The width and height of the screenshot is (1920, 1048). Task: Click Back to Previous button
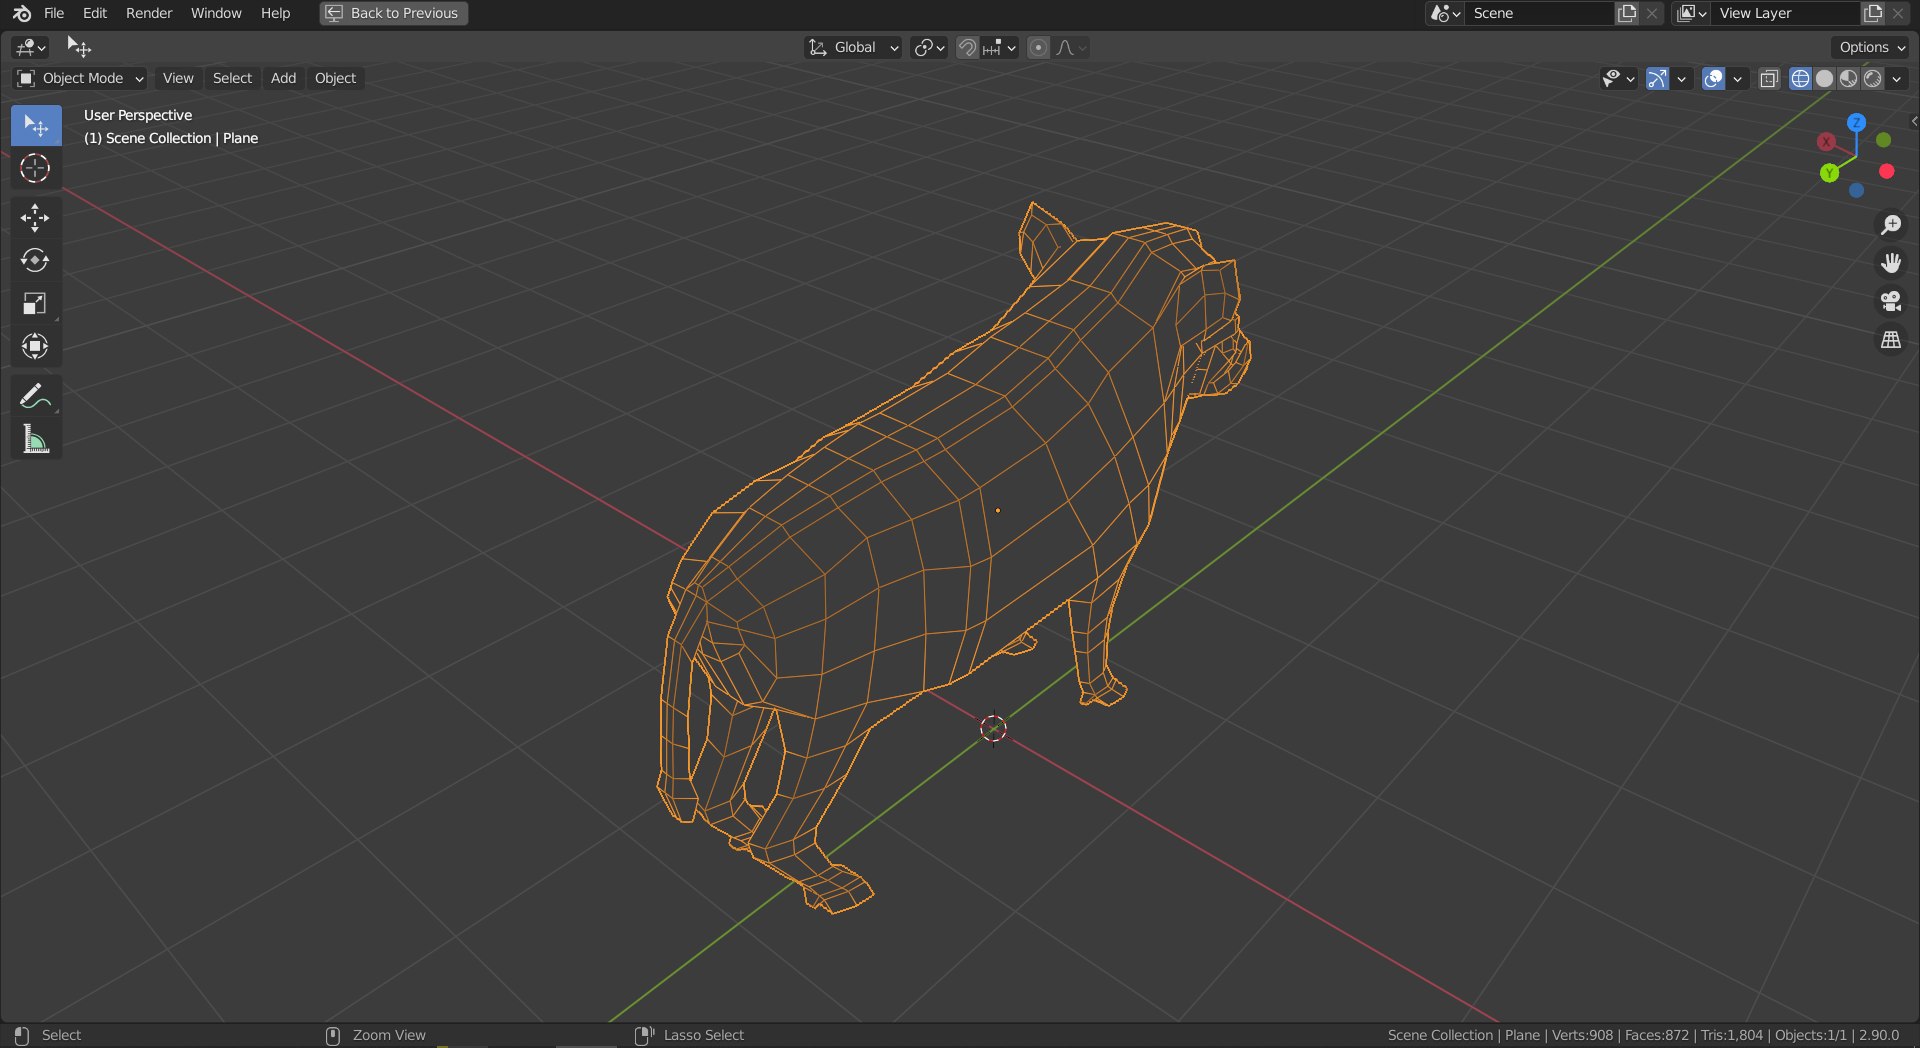pos(394,13)
